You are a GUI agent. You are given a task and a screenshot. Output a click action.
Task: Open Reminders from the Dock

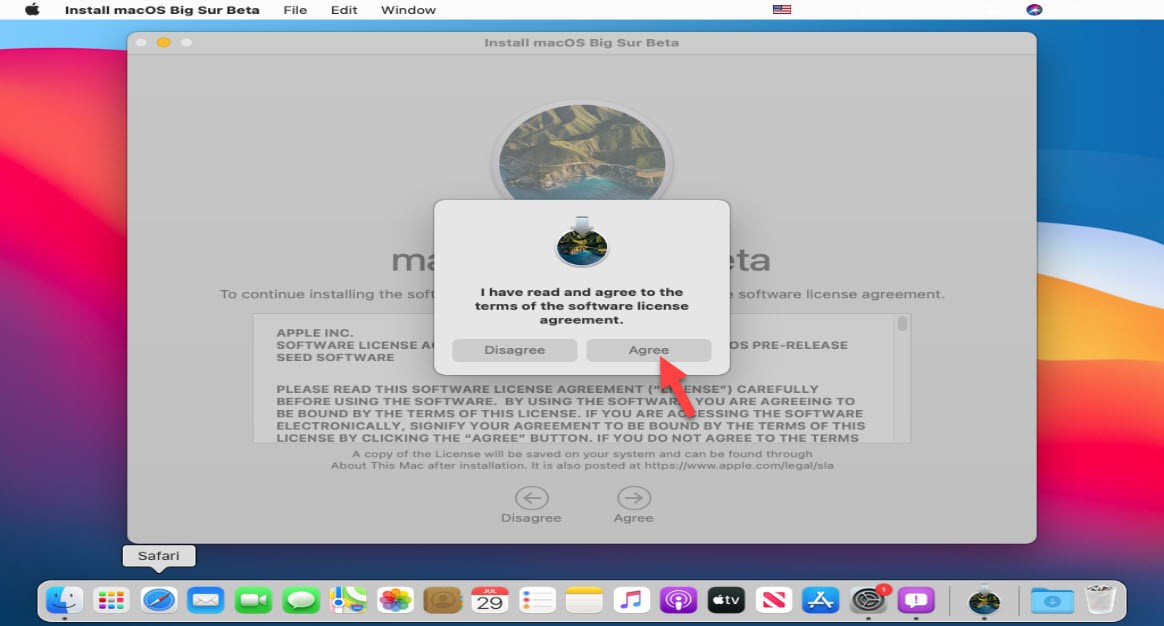pos(537,600)
